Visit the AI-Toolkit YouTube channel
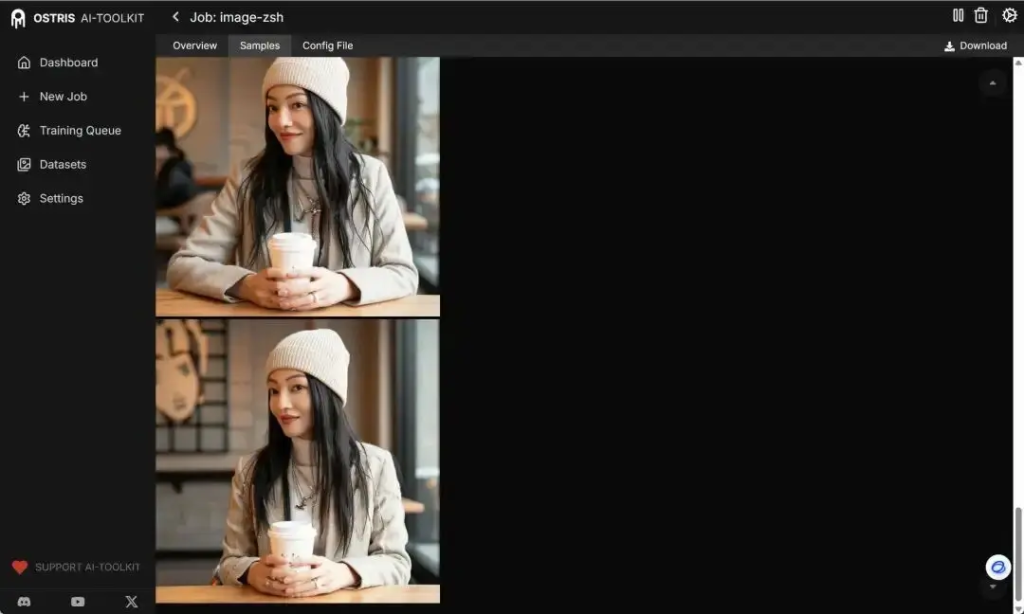Image resolution: width=1024 pixels, height=614 pixels. point(77,602)
